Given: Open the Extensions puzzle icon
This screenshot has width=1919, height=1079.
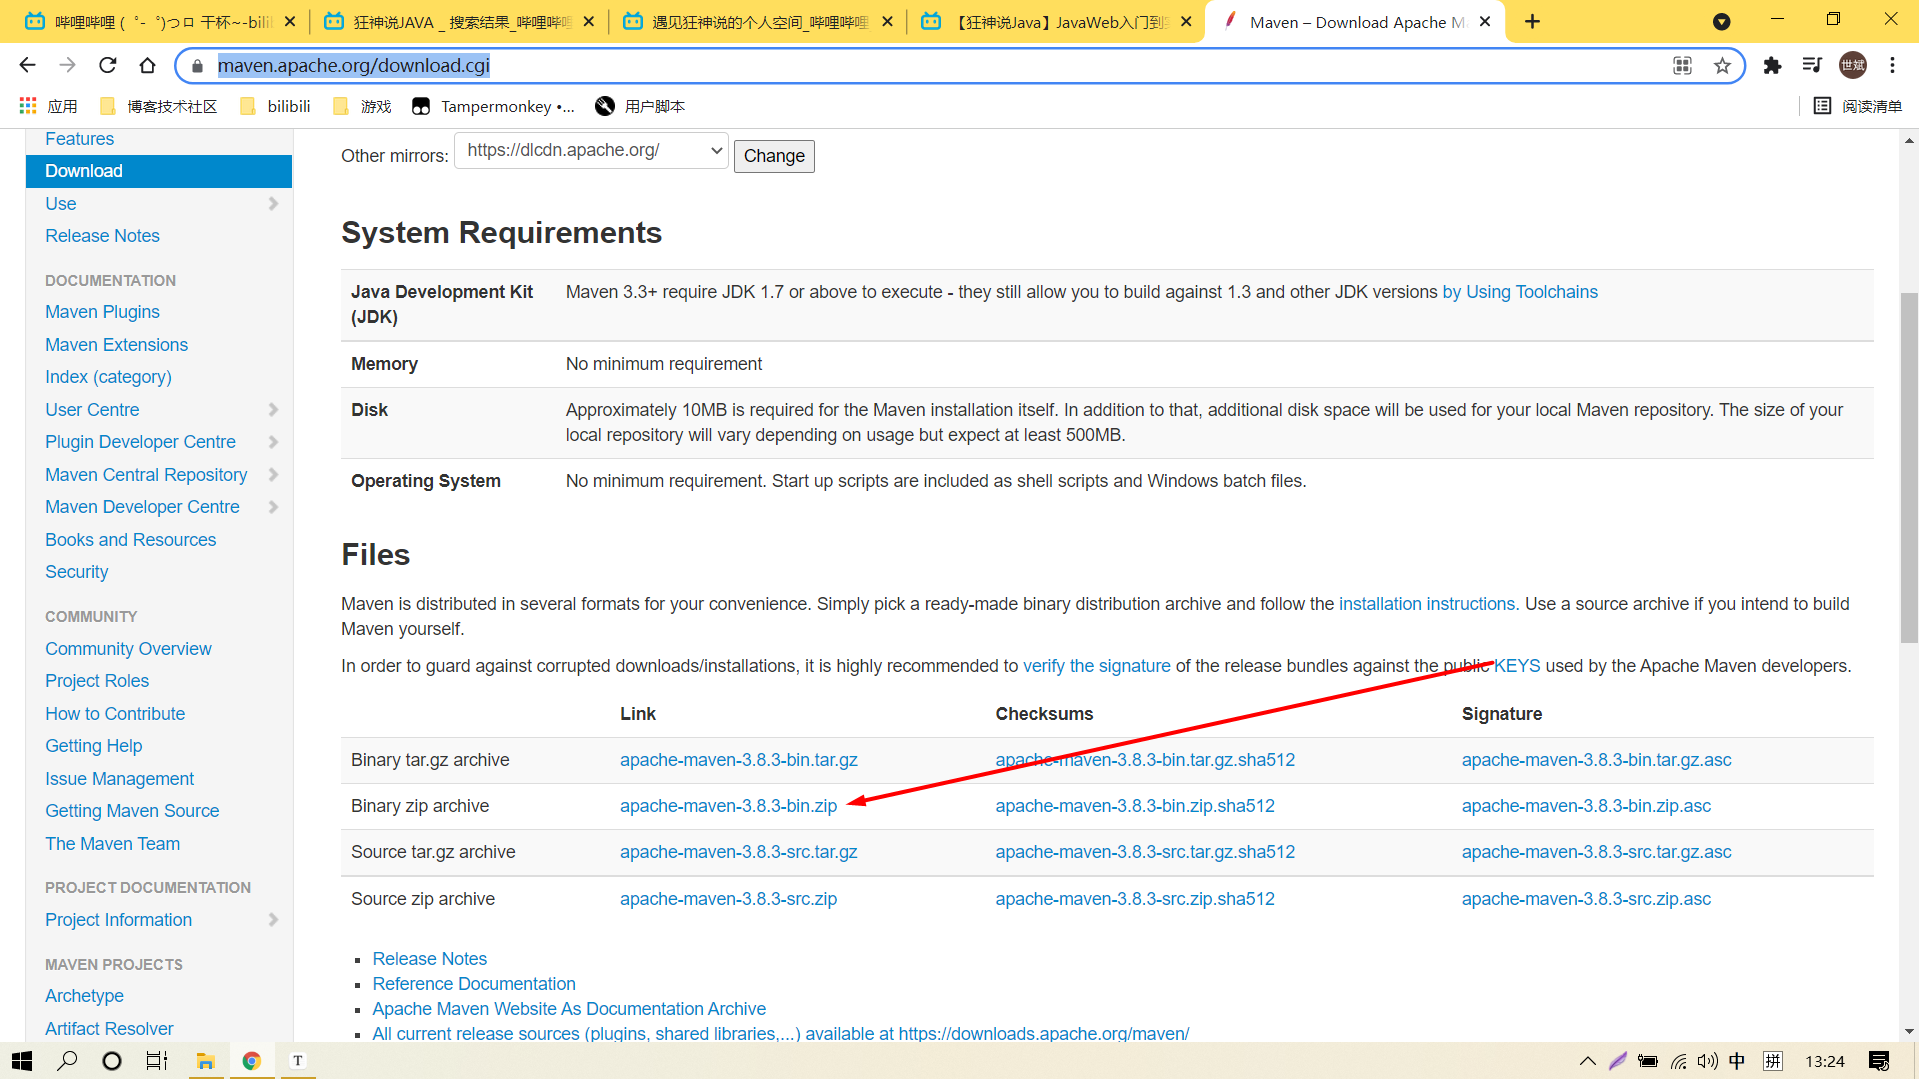Looking at the screenshot, I should tap(1772, 65).
